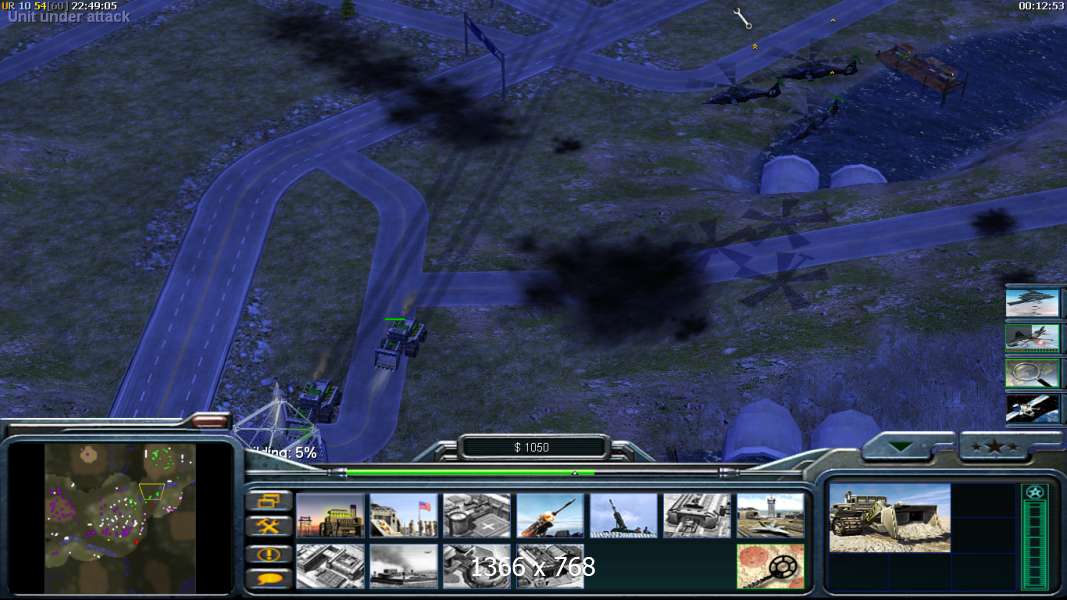Activate the mine detector clear mines ability
1067x600 pixels.
770,566
